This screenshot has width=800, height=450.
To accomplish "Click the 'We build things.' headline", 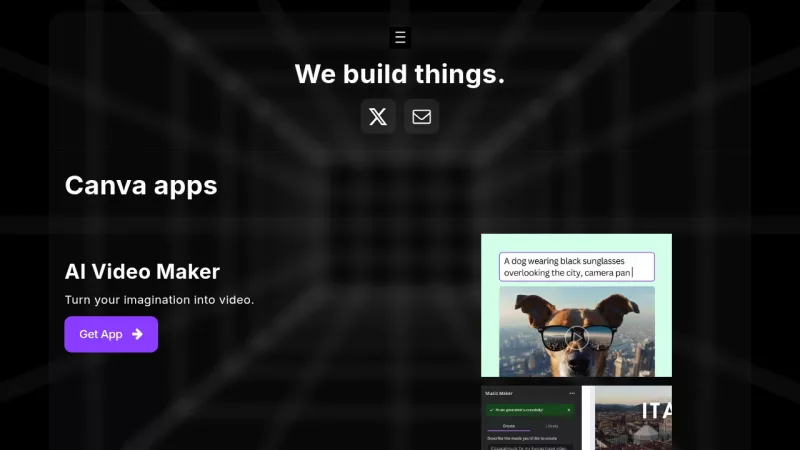I will (400, 74).
